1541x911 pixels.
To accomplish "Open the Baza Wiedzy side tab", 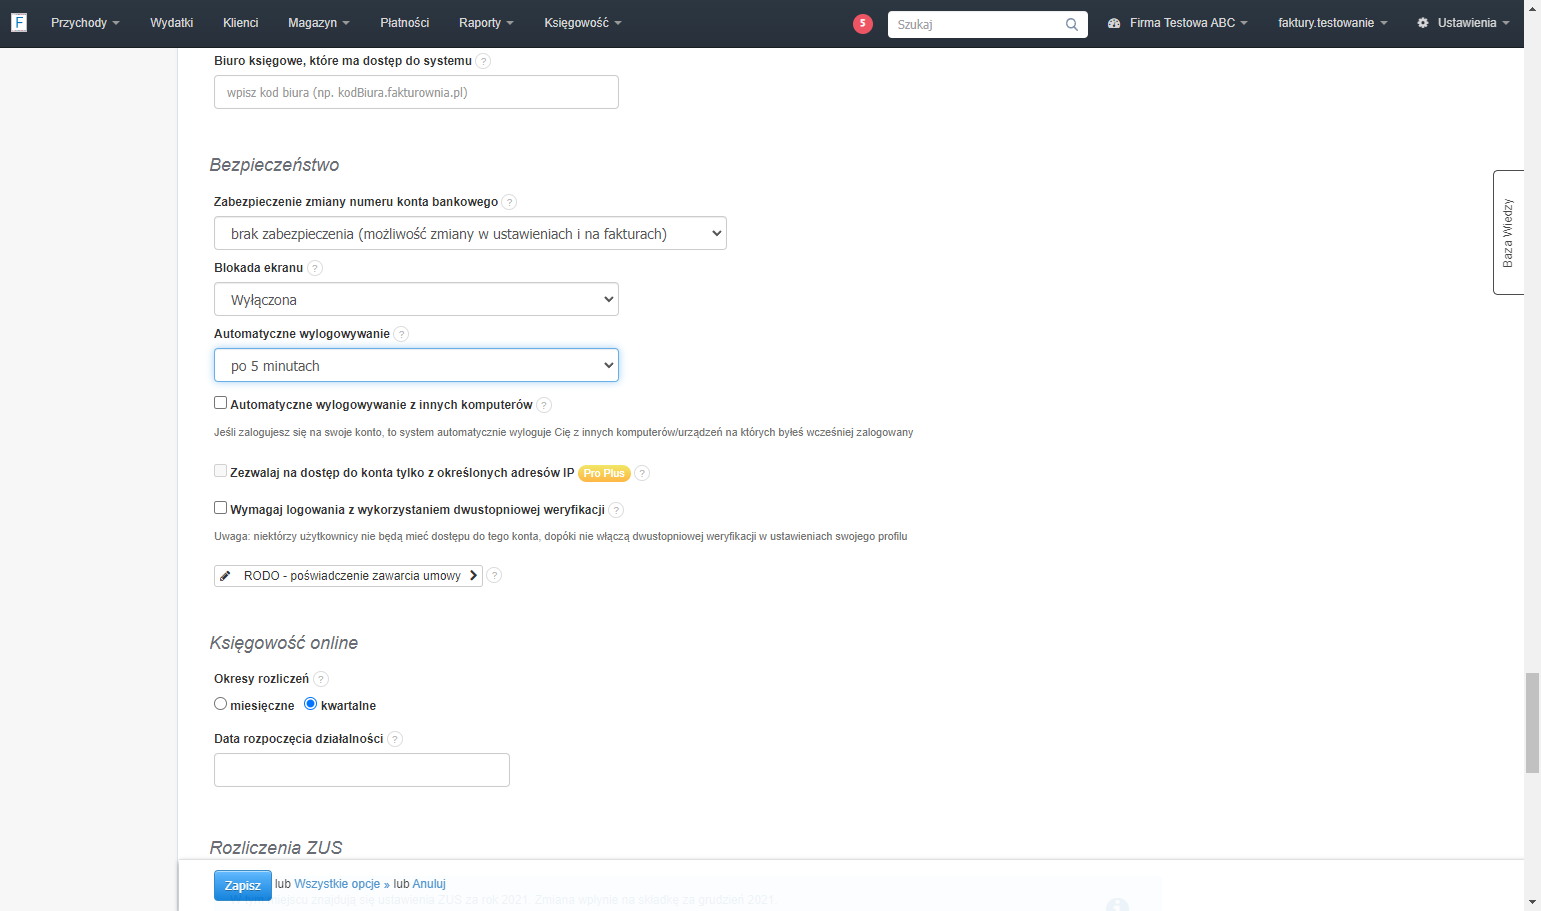I will pos(1508,233).
